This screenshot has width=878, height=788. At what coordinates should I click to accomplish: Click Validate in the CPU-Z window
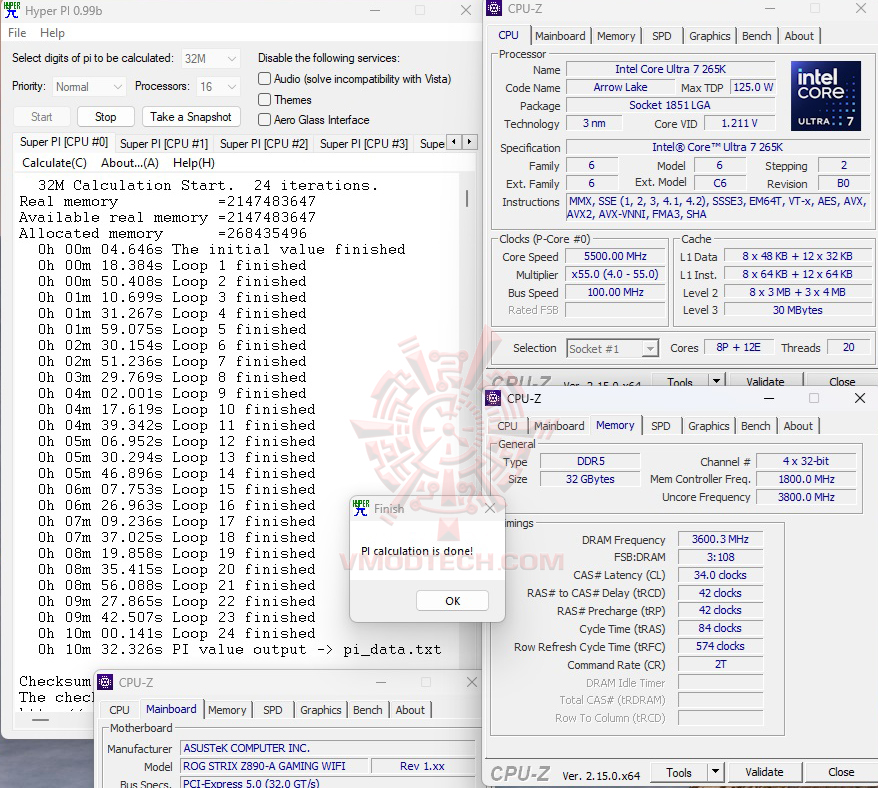(764, 772)
